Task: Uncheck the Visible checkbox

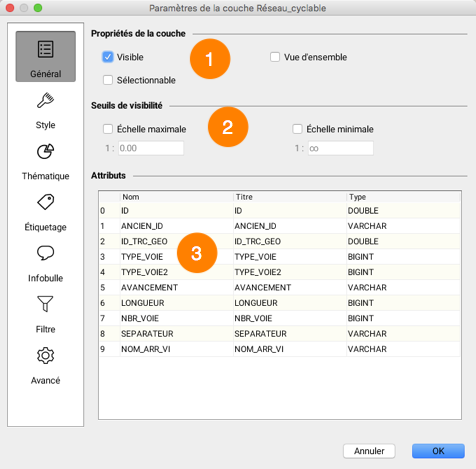Action: click(x=108, y=57)
